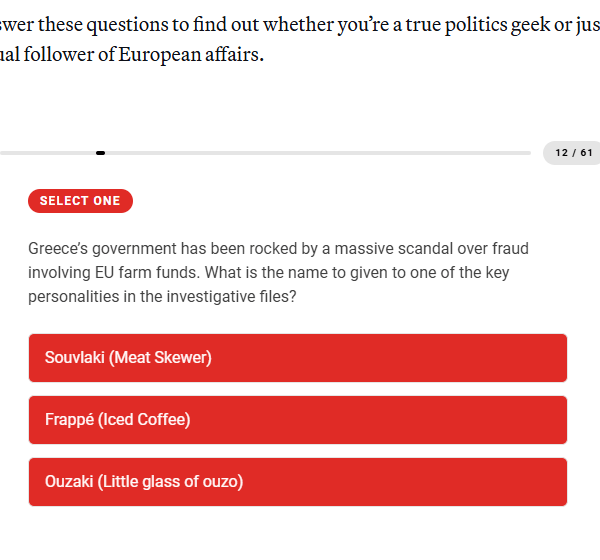
Task: Choose the Souvlaki (Meat Skewer) answer
Action: (x=297, y=358)
